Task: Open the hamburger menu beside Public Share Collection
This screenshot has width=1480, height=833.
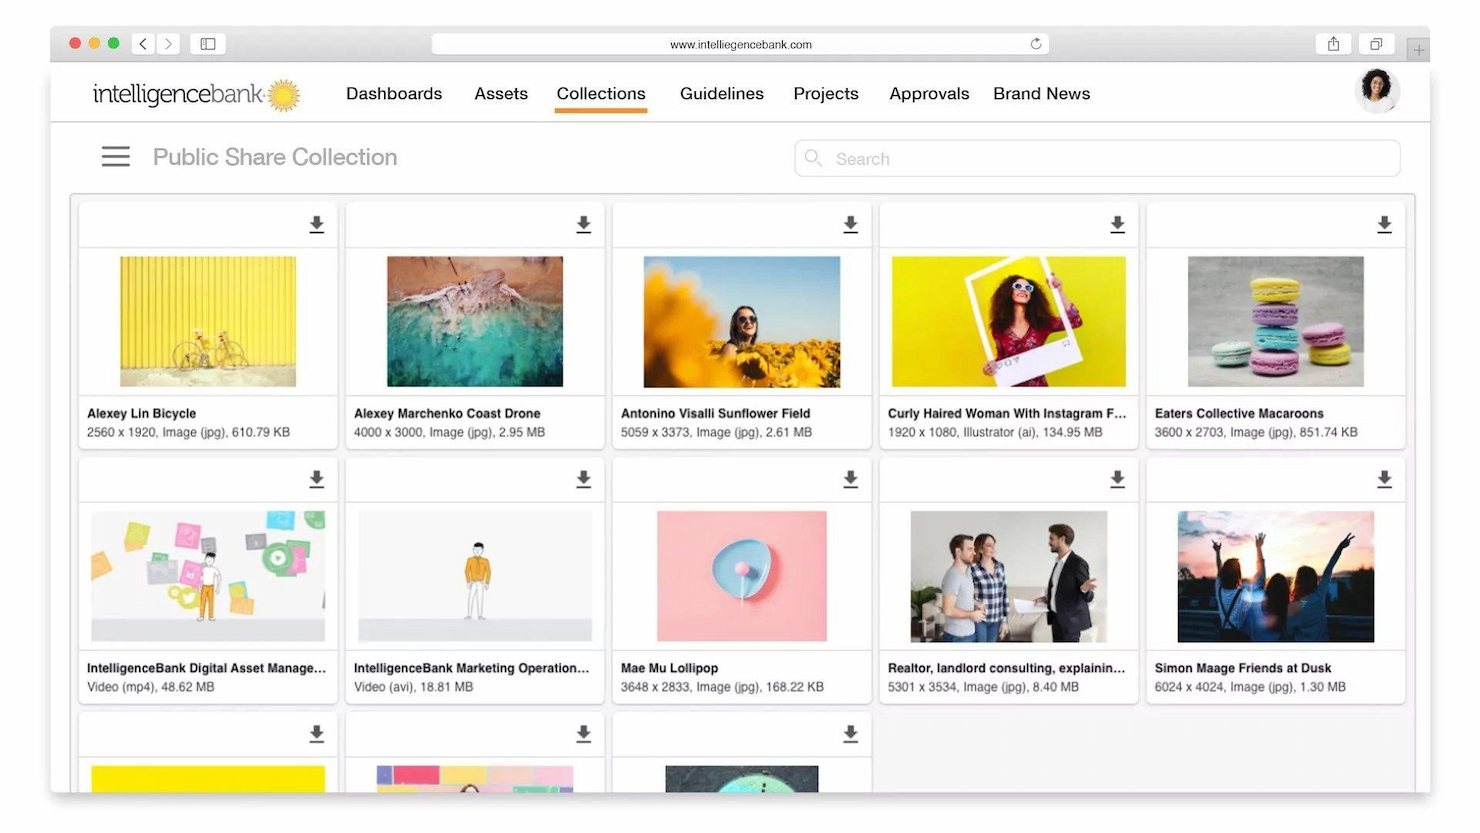Action: tap(116, 157)
